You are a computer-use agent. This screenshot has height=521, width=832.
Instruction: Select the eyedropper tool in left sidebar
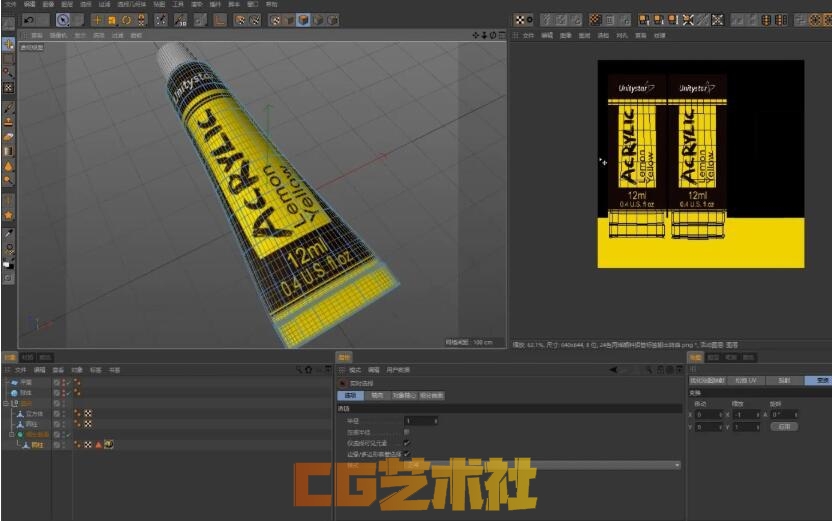click(8, 233)
